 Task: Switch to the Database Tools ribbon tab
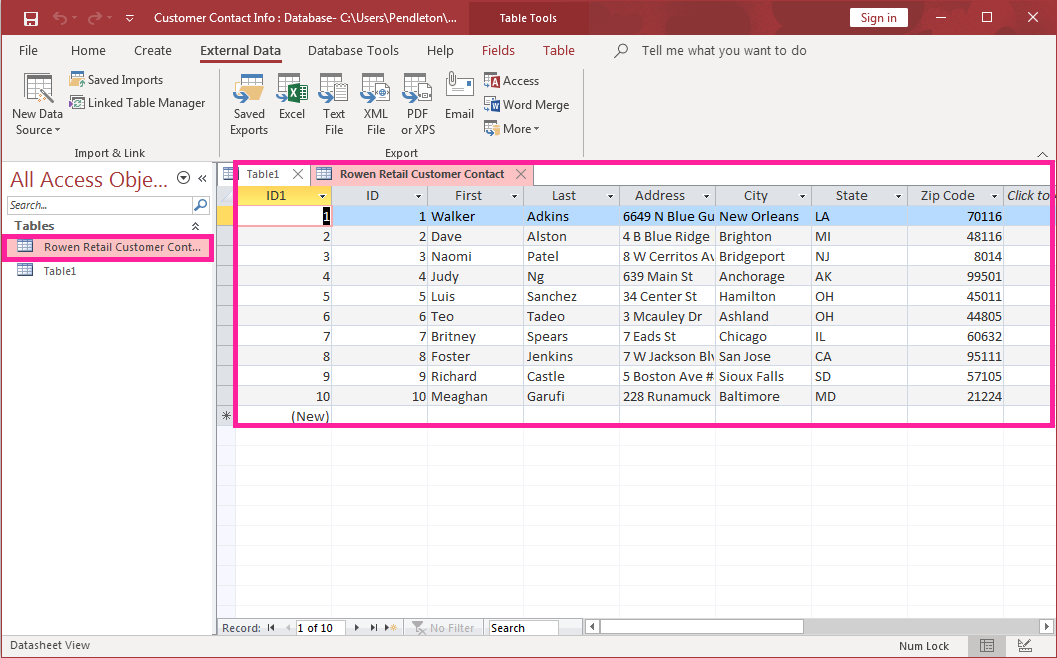(353, 50)
